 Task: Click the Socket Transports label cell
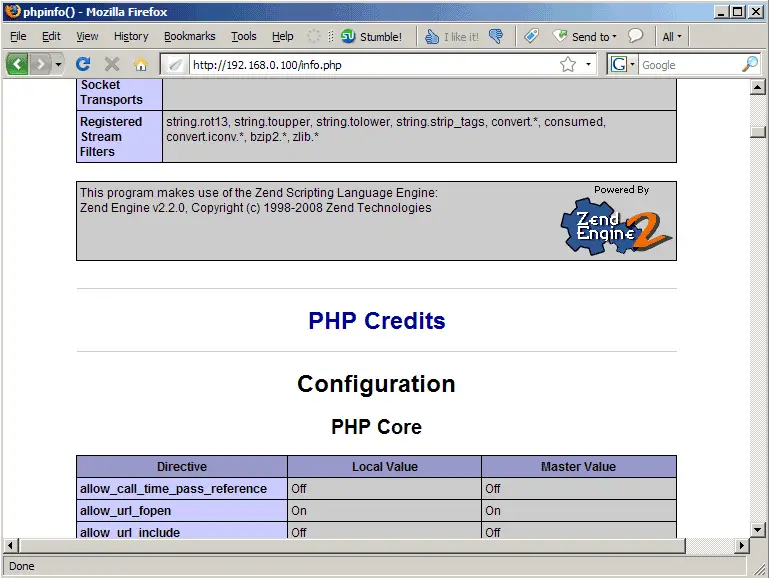coord(120,93)
